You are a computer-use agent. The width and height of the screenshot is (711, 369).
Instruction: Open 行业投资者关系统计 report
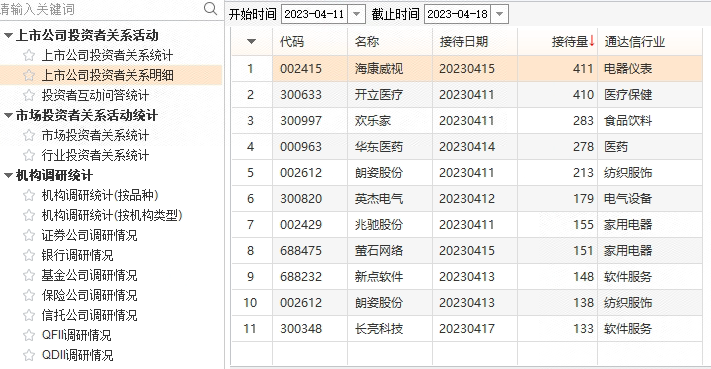(x=95, y=155)
